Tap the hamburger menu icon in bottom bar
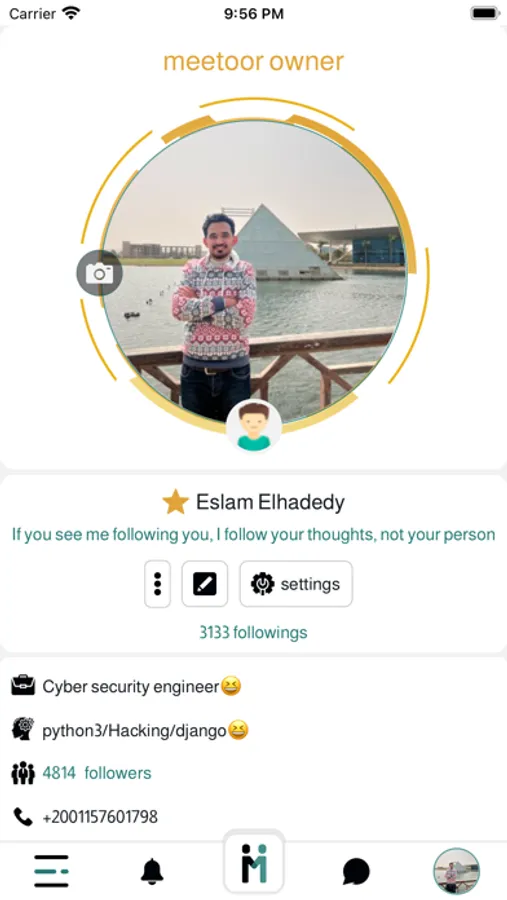This screenshot has height=900, width=507. (51, 871)
